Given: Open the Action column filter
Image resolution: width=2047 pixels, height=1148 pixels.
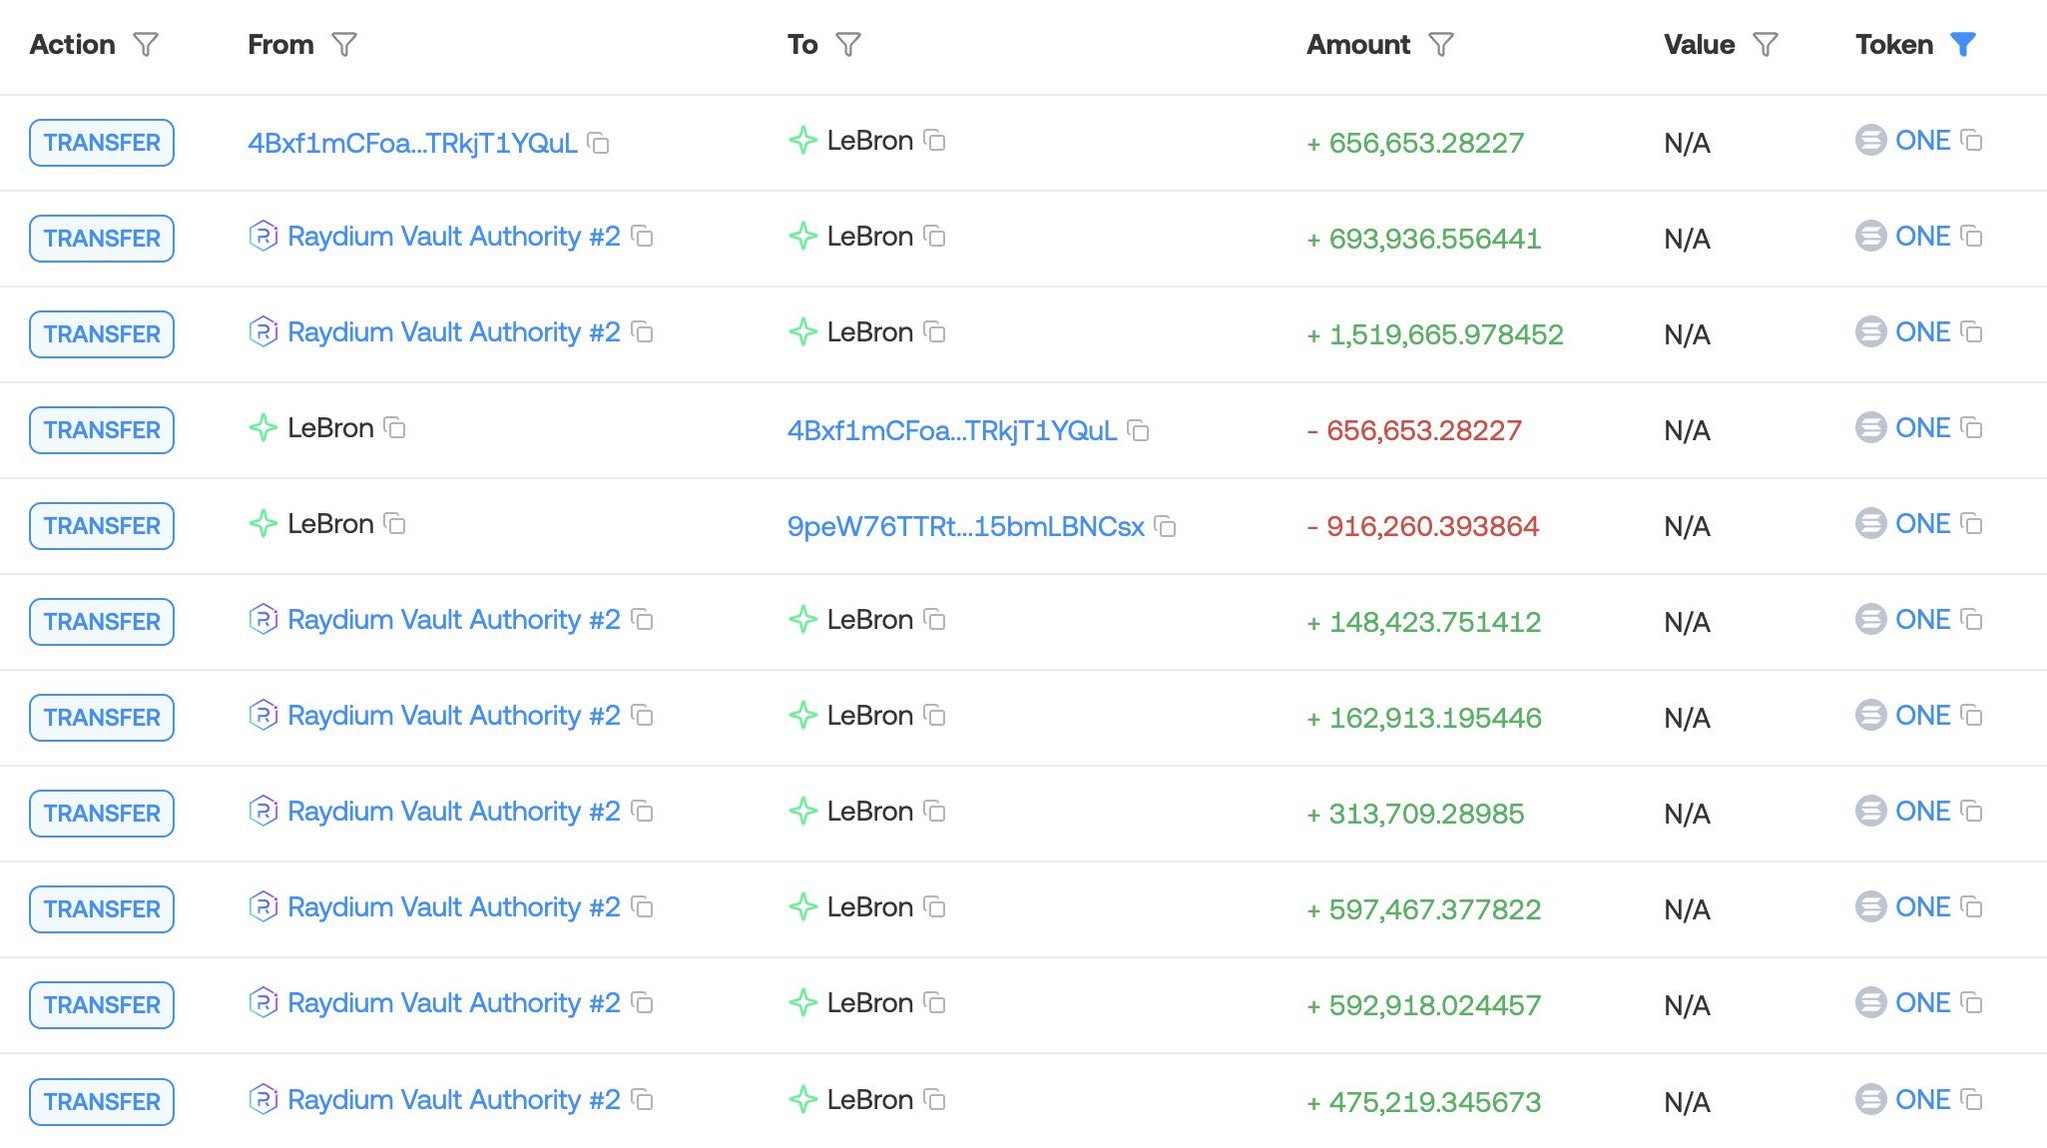Looking at the screenshot, I should 146,45.
